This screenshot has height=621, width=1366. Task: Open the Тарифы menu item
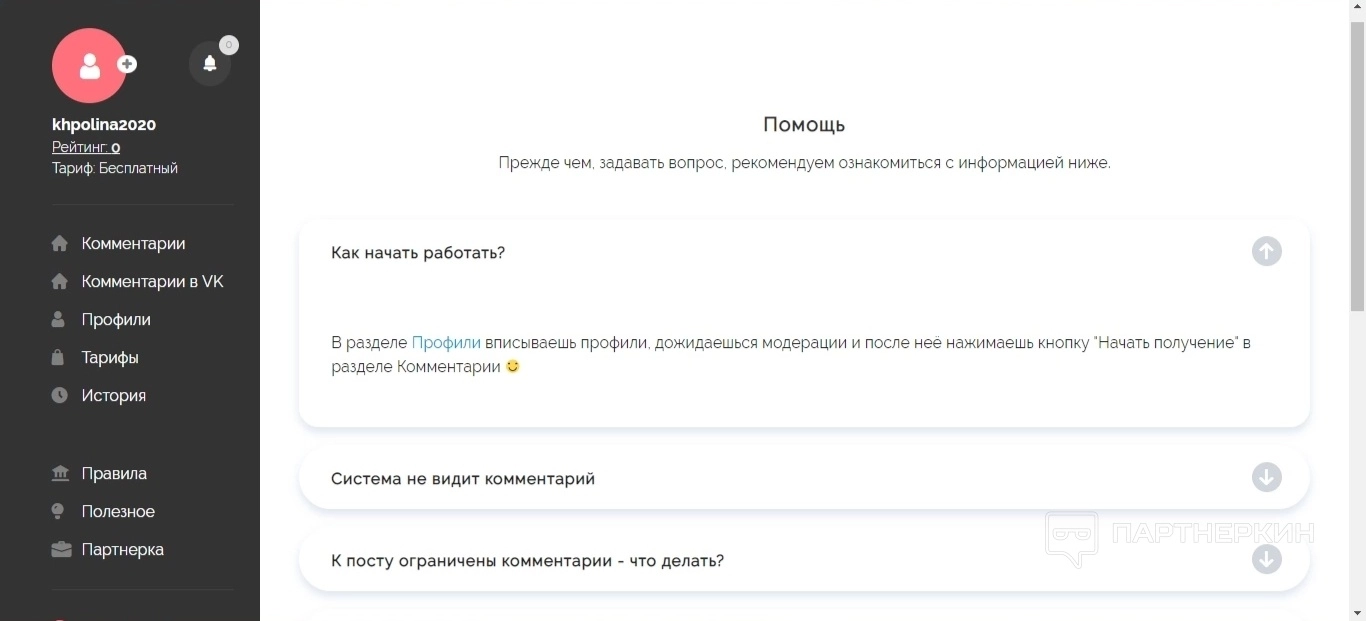click(x=110, y=358)
